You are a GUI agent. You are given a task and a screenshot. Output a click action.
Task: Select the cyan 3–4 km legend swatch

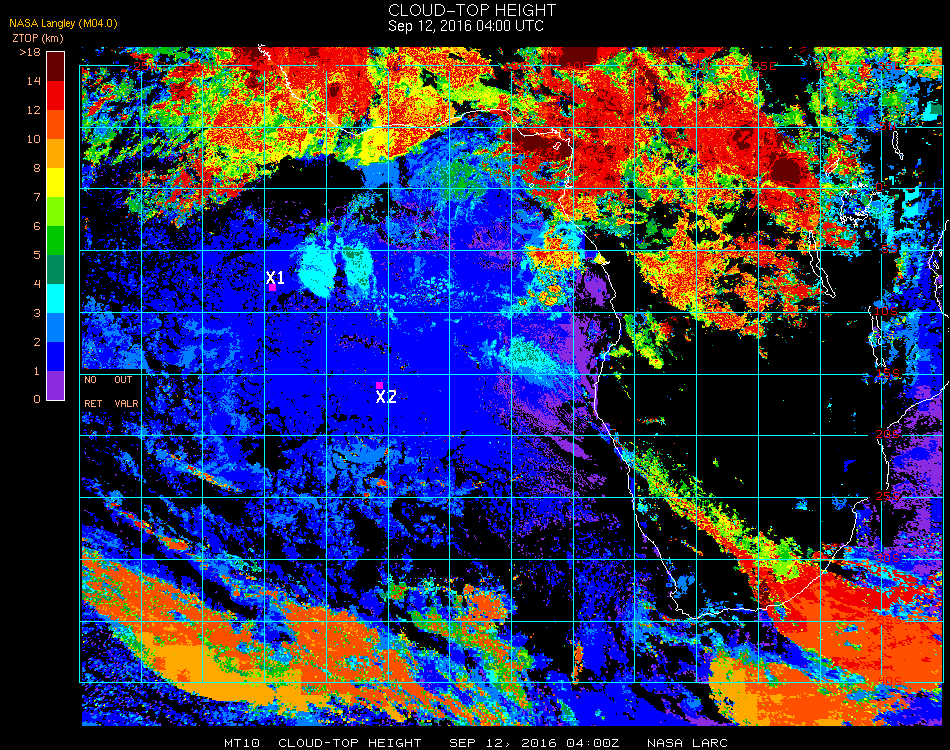tap(55, 299)
